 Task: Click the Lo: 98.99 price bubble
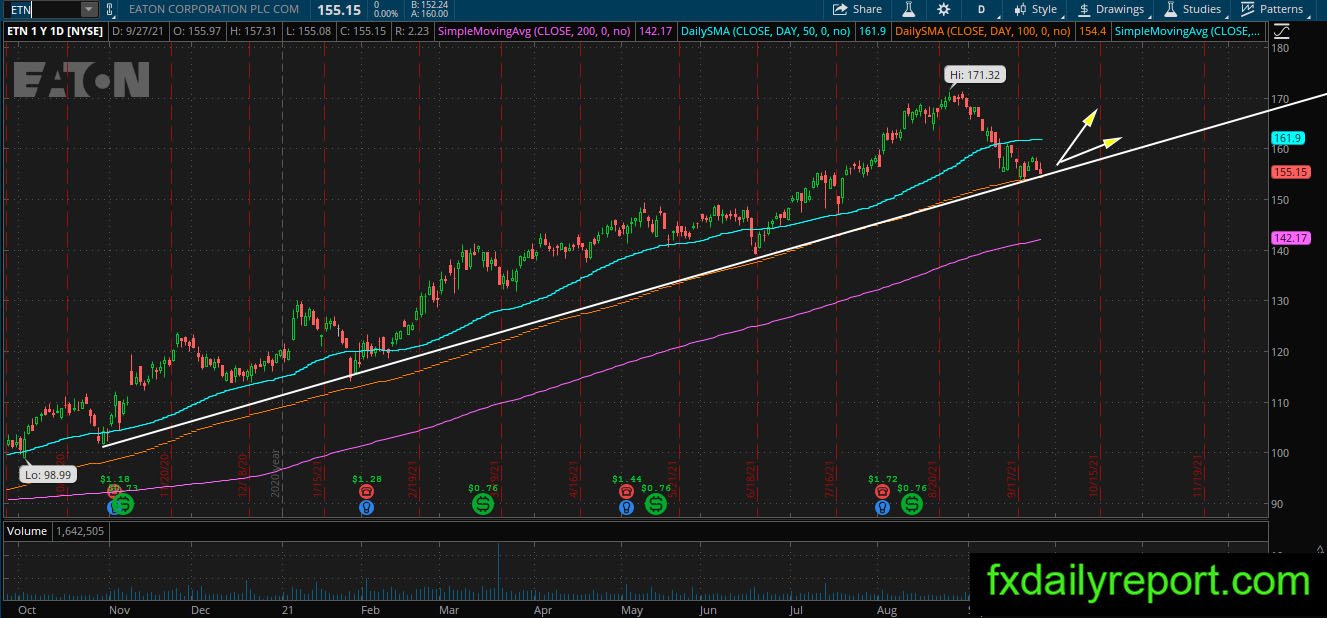pyautogui.click(x=46, y=475)
